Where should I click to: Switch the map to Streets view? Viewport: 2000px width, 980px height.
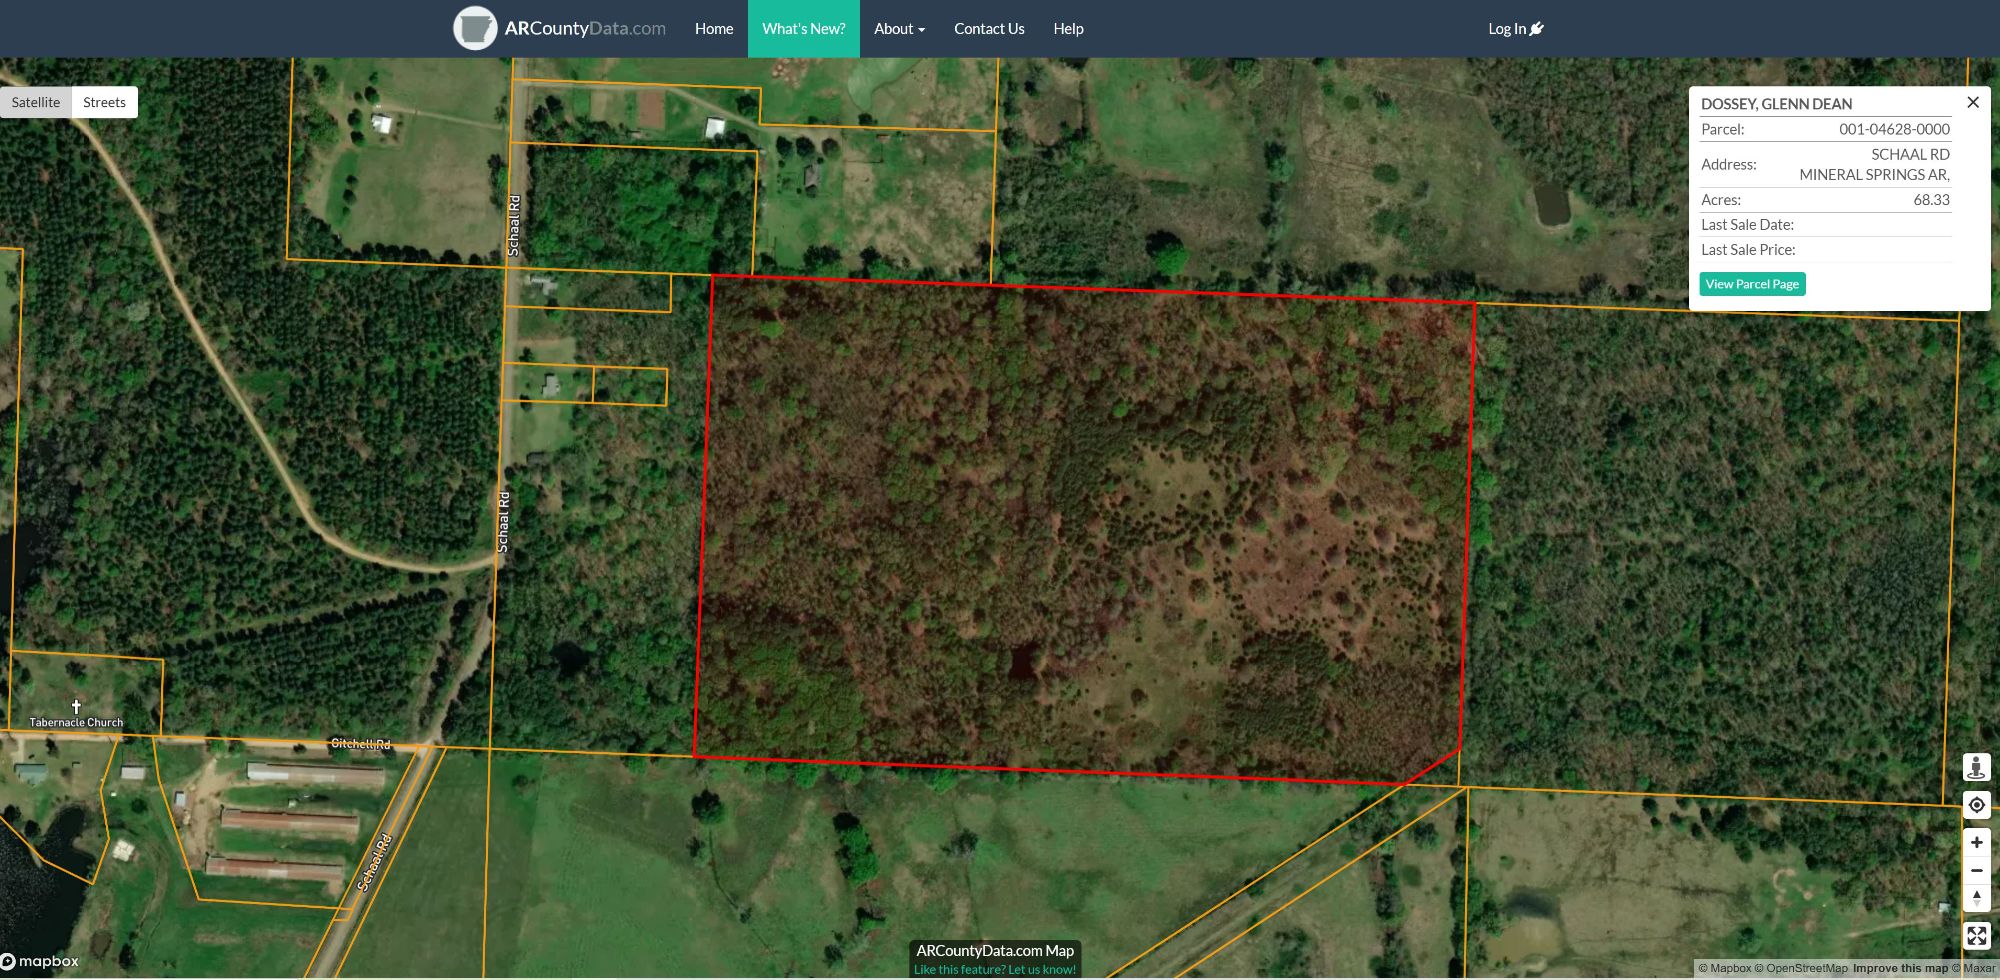click(x=104, y=101)
